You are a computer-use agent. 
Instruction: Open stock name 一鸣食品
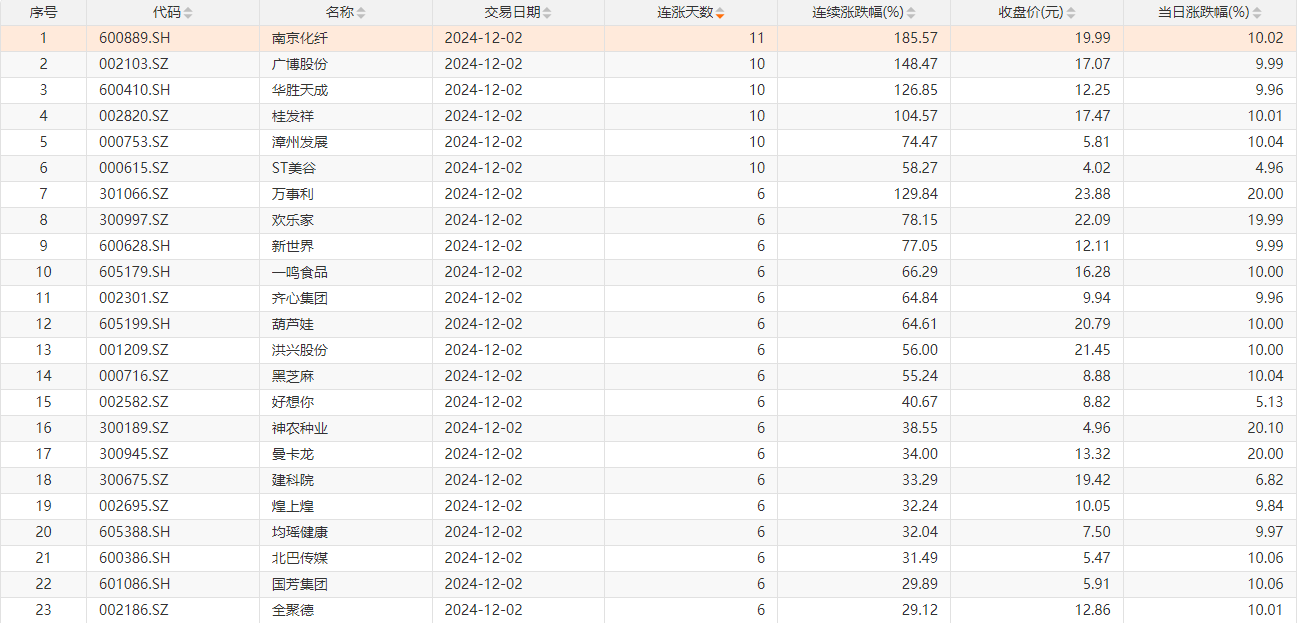point(300,272)
